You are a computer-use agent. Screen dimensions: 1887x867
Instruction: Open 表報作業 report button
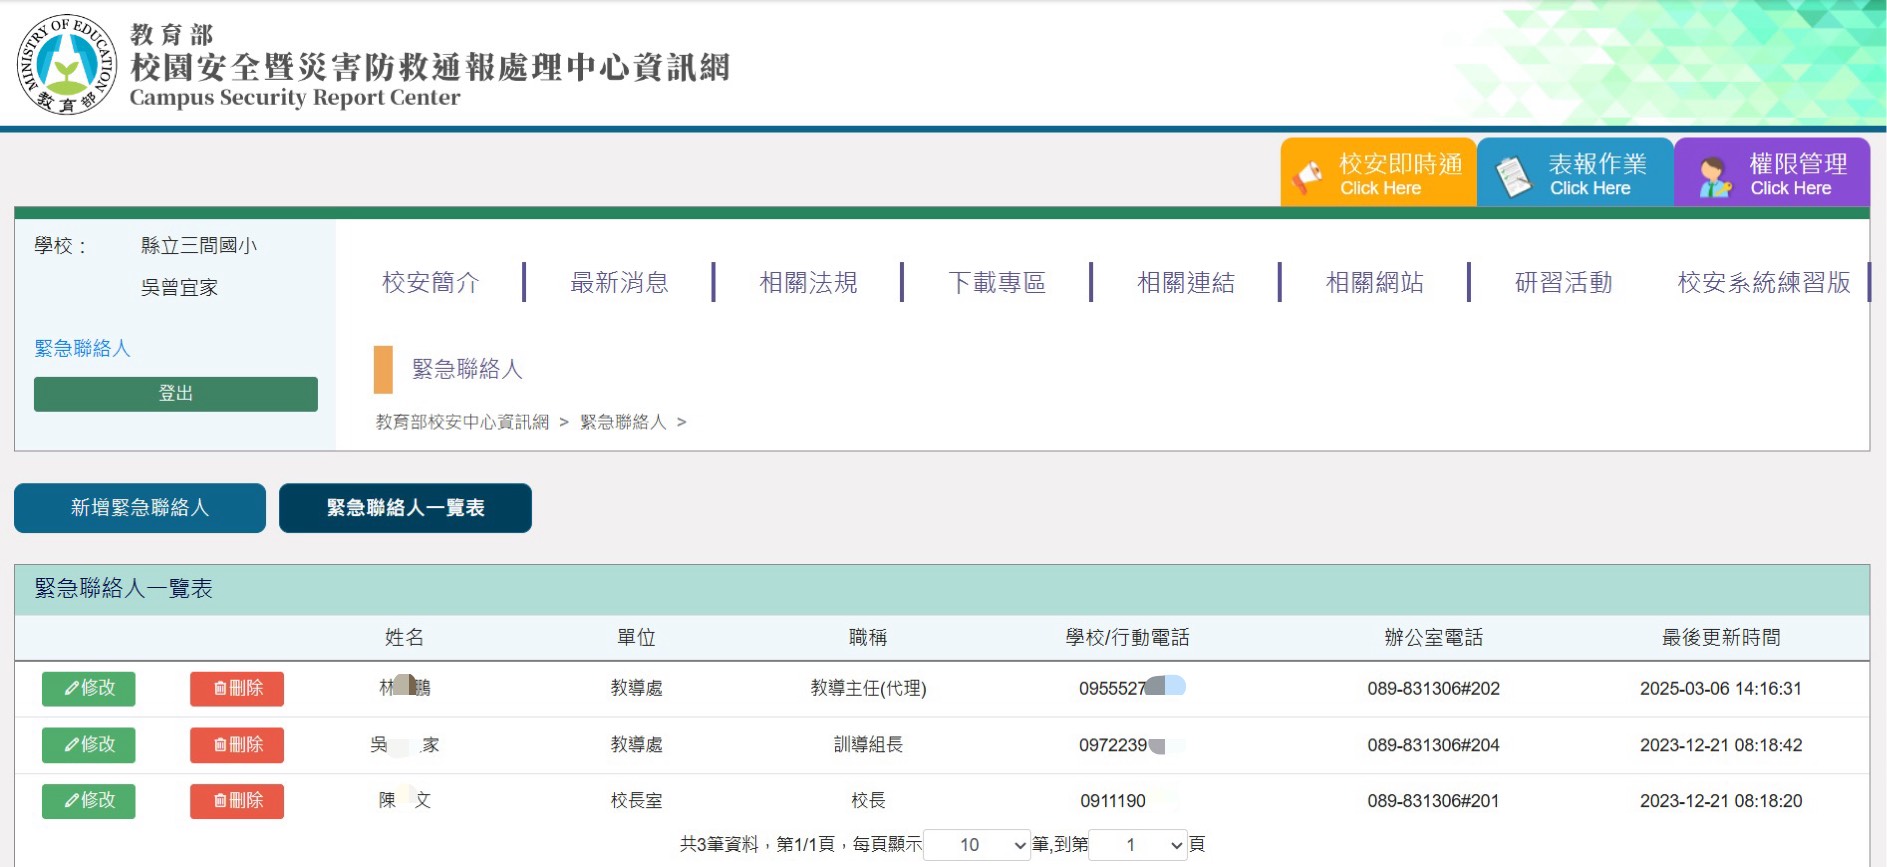pyautogui.click(x=1575, y=173)
